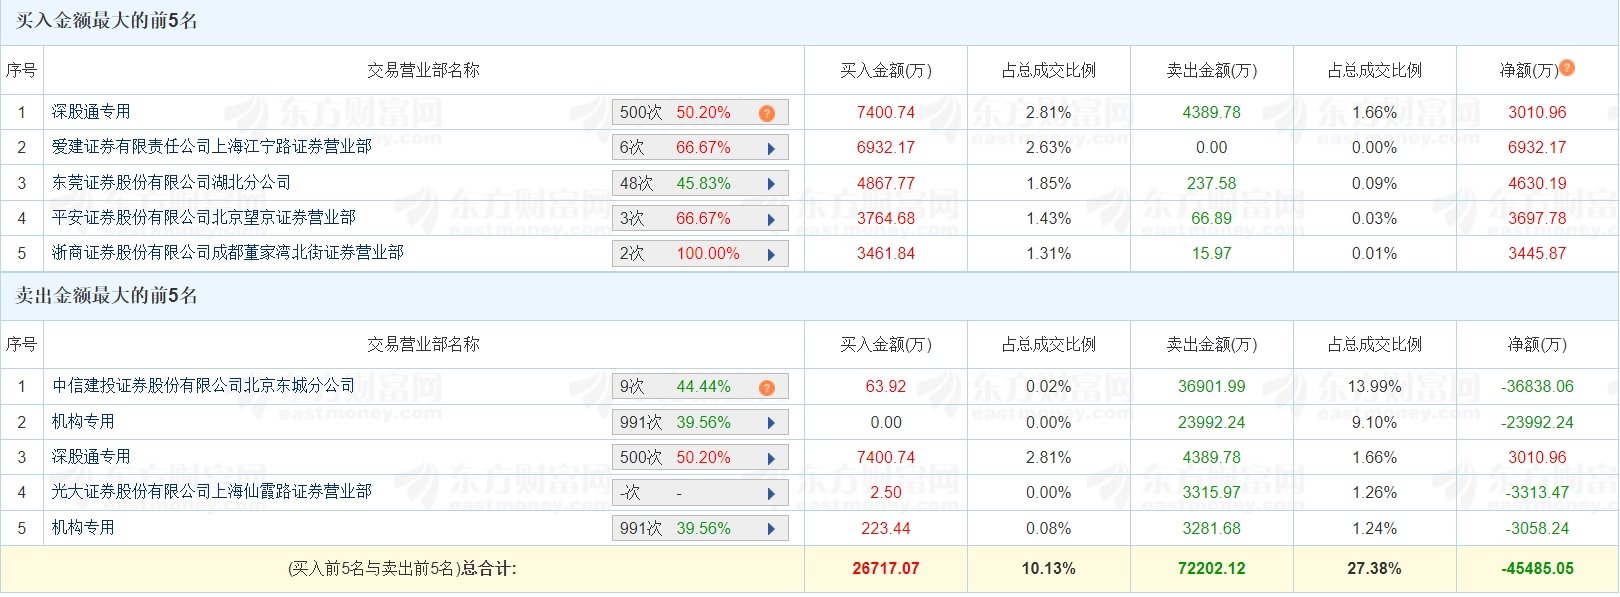Image resolution: width=1620 pixels, height=597 pixels.
Task: Click orange question icon in 中信建投证券 row
Action: tap(767, 387)
